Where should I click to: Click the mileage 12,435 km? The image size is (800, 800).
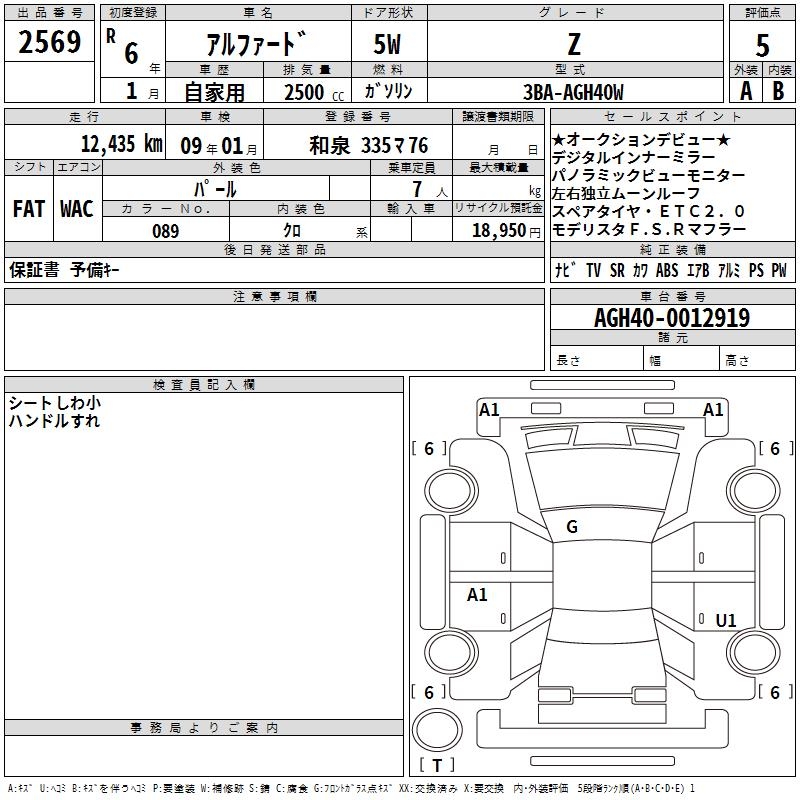pos(121,144)
